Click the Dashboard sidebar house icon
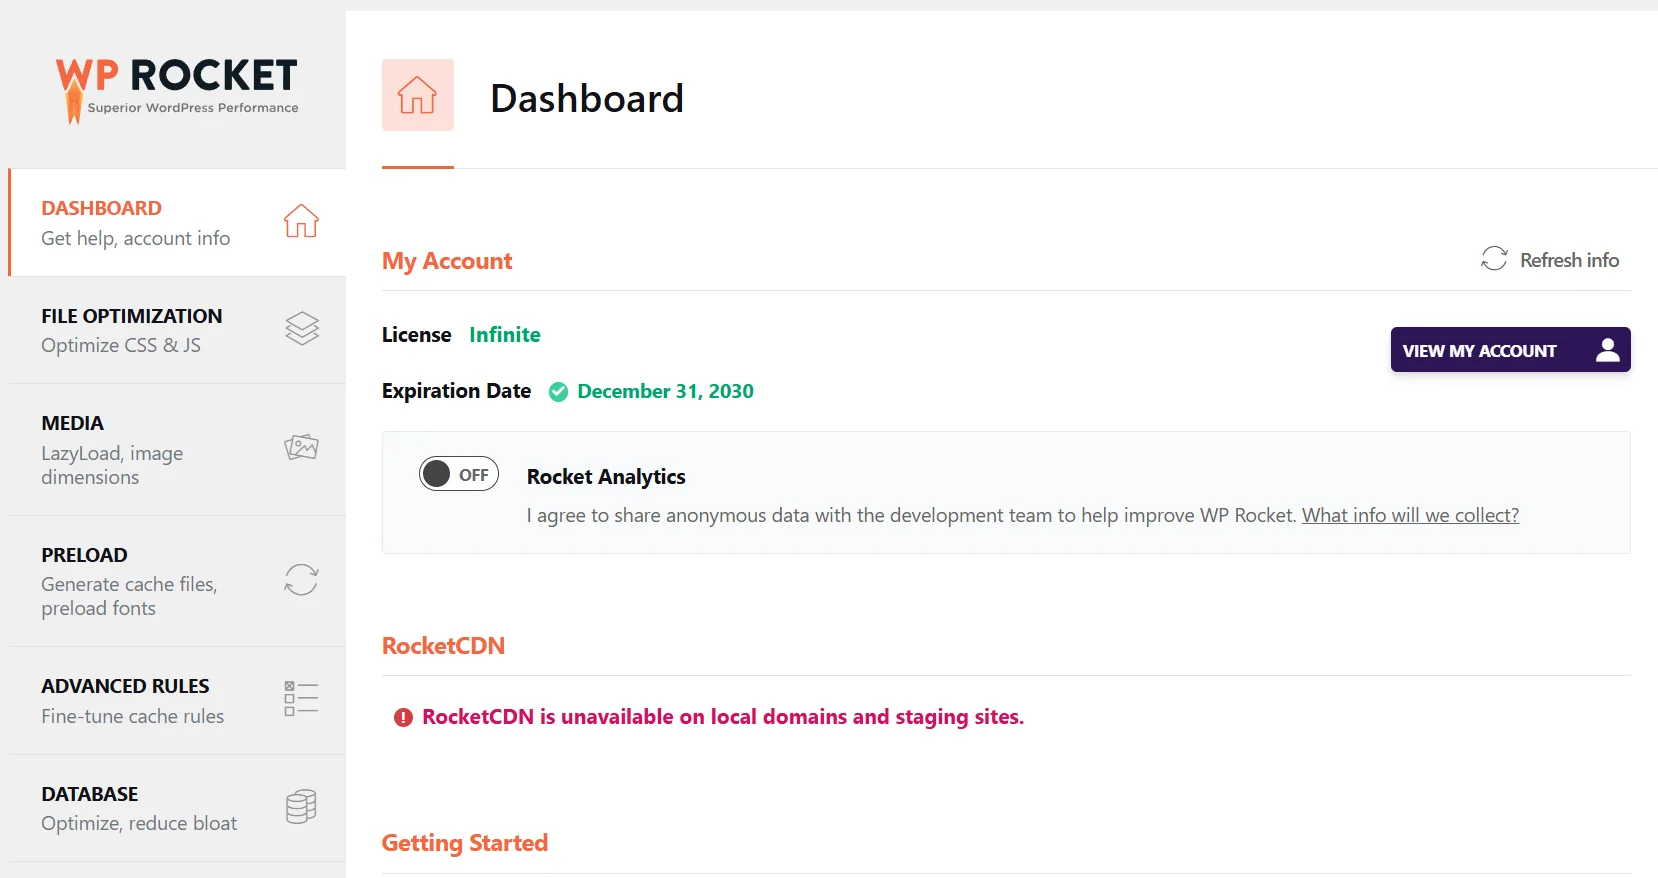 pos(301,221)
